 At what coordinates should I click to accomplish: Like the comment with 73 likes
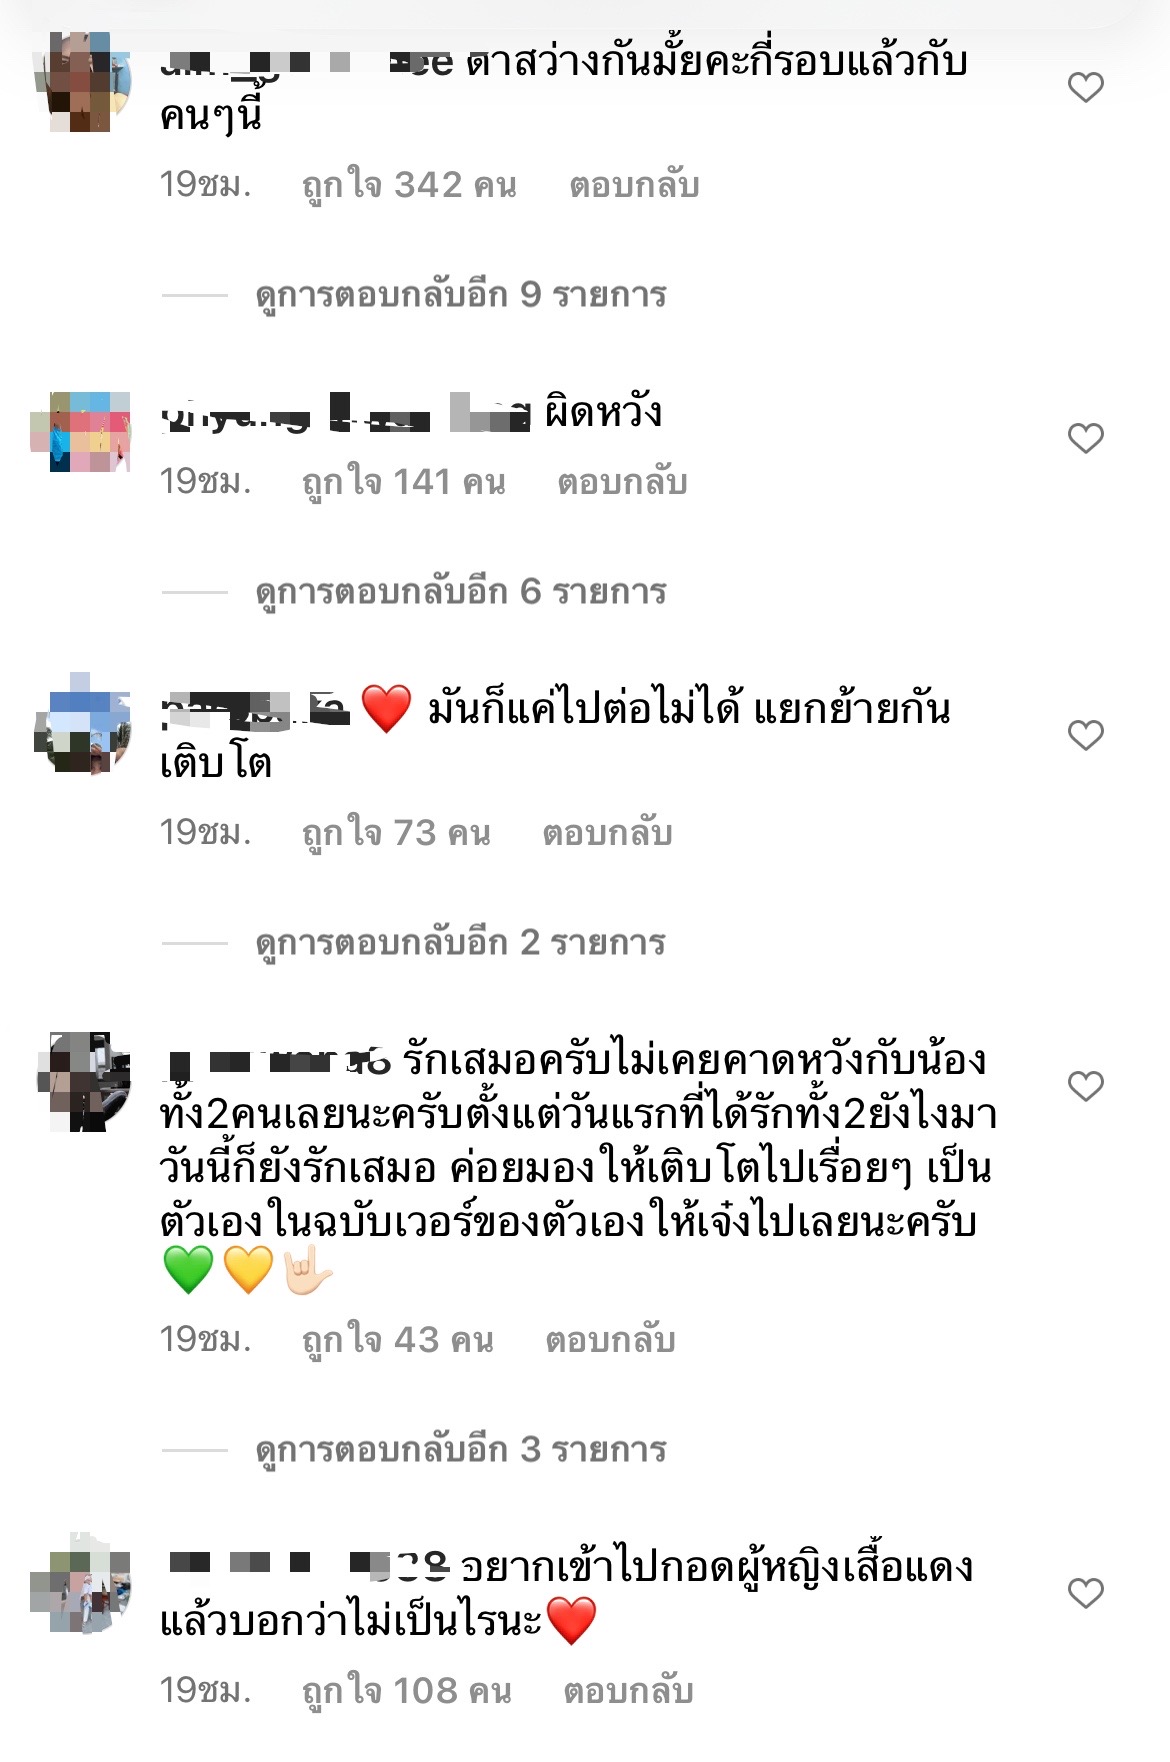1085,735
